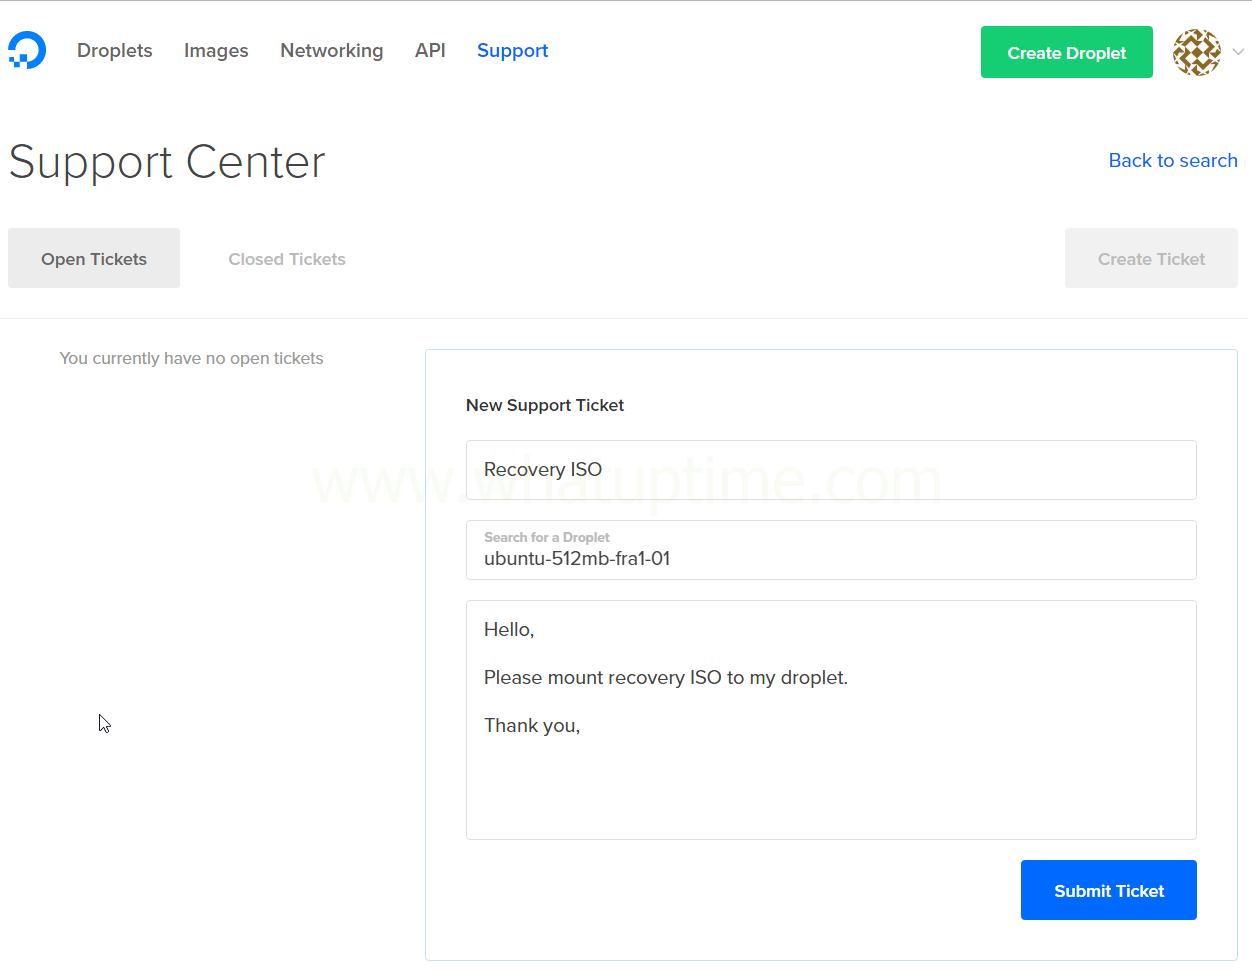Image resolution: width=1252 pixels, height=971 pixels.
Task: Go to the Images section
Action: 216,50
